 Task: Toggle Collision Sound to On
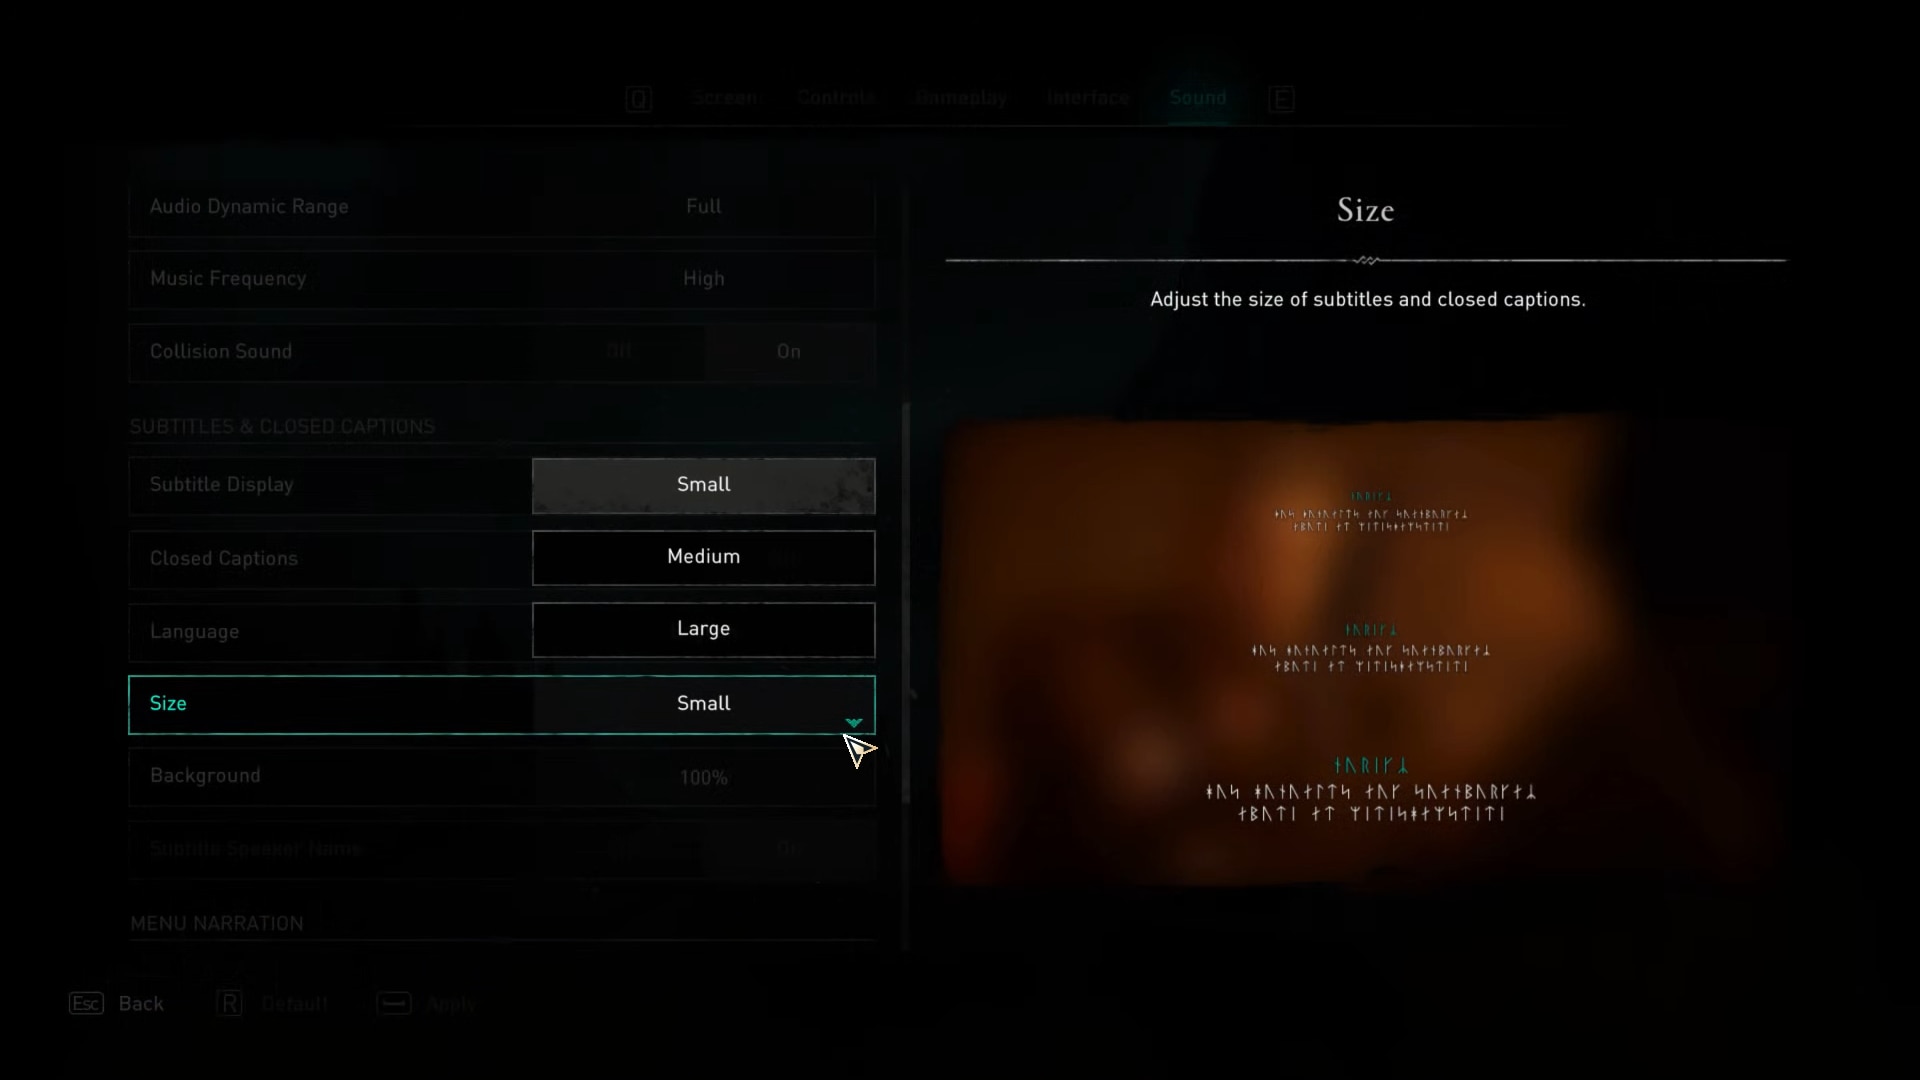point(789,349)
